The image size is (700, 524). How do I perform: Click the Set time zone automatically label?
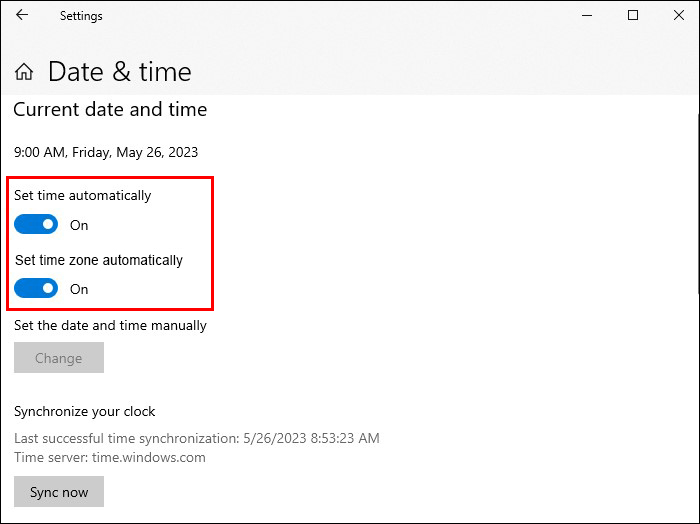pos(98,260)
